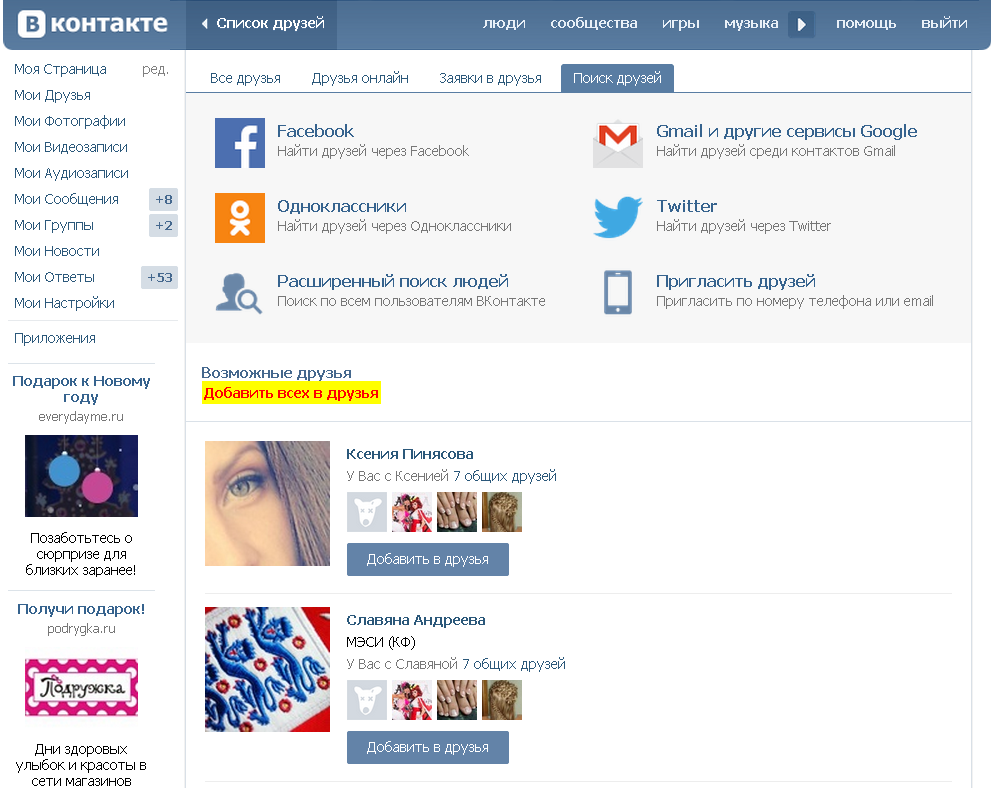Click the +8 messages counter
This screenshot has width=993, height=788.
pos(163,199)
